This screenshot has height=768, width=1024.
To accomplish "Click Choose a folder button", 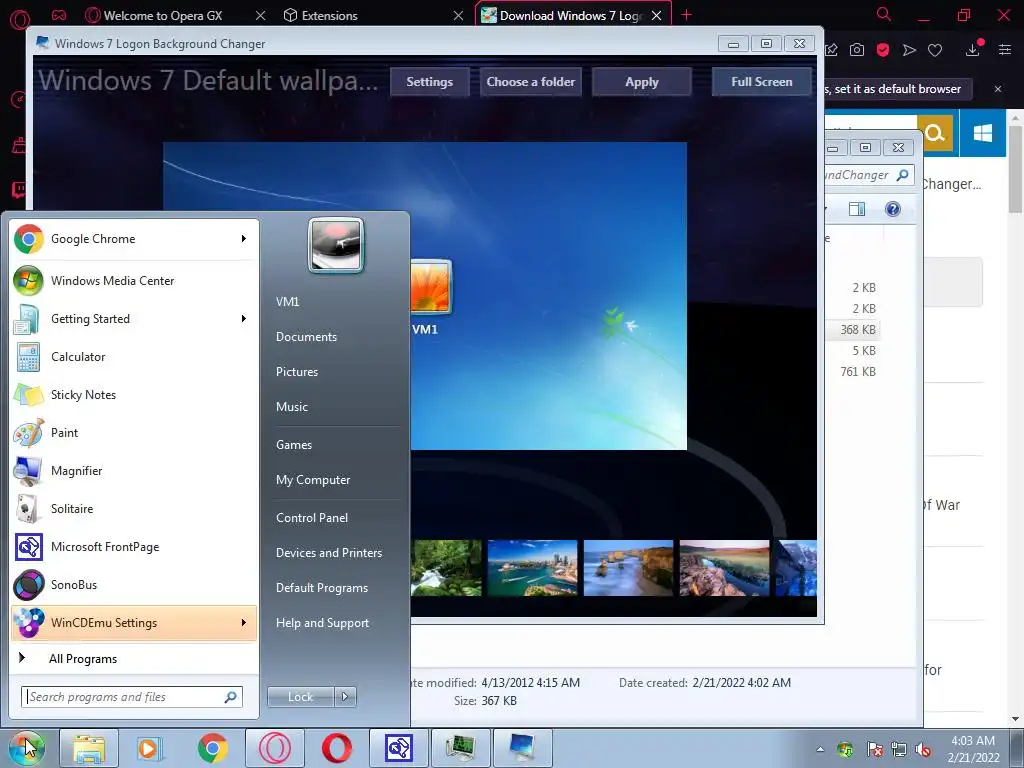I will [531, 82].
